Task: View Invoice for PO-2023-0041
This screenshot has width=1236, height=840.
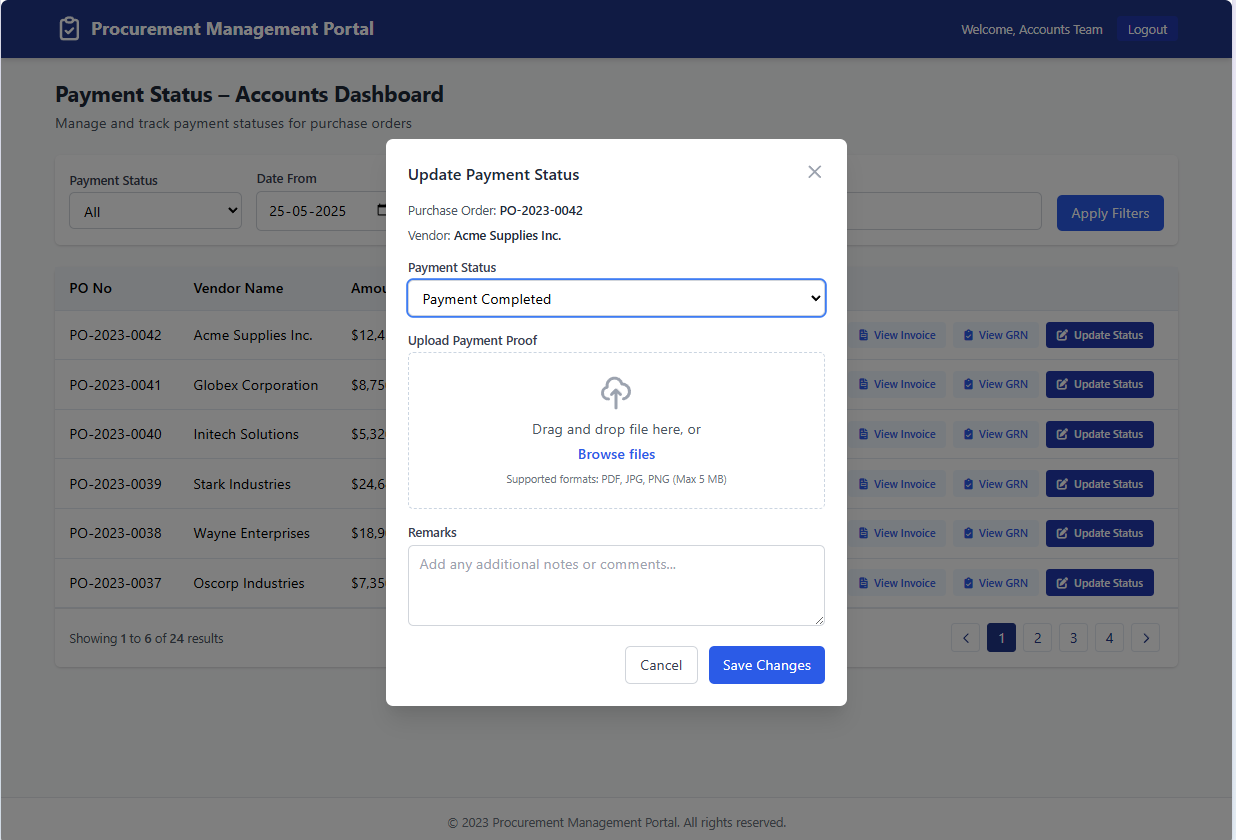Action: (x=897, y=384)
